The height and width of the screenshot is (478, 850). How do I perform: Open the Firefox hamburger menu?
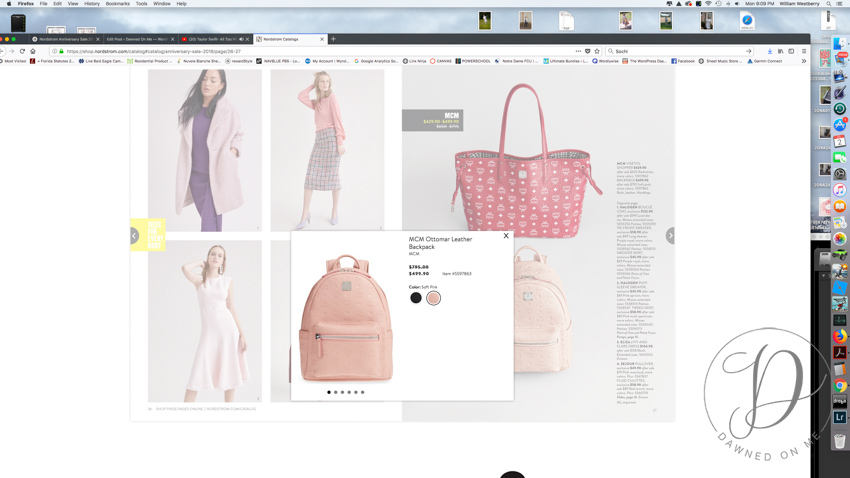(804, 51)
